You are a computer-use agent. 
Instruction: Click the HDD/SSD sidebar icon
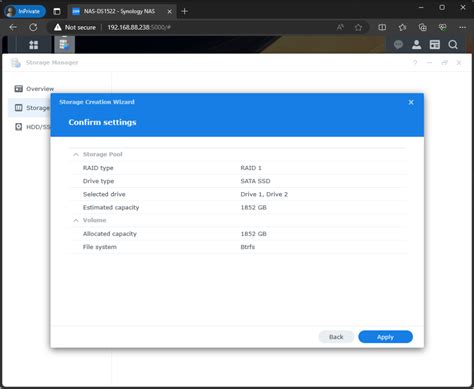point(19,127)
